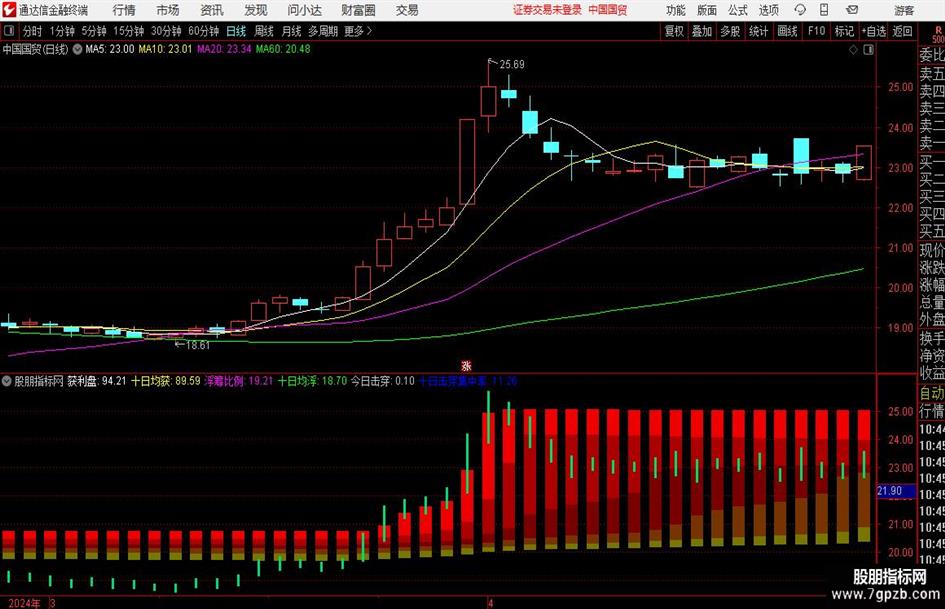Click the diamond icon above the chart

(x=853, y=50)
